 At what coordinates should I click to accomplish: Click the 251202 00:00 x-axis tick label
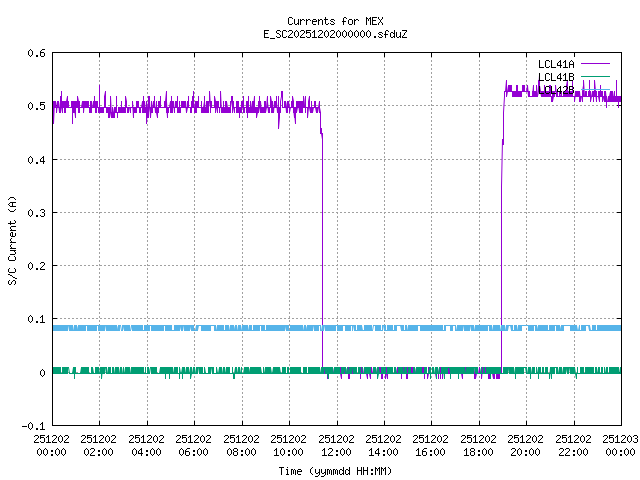(x=52, y=445)
